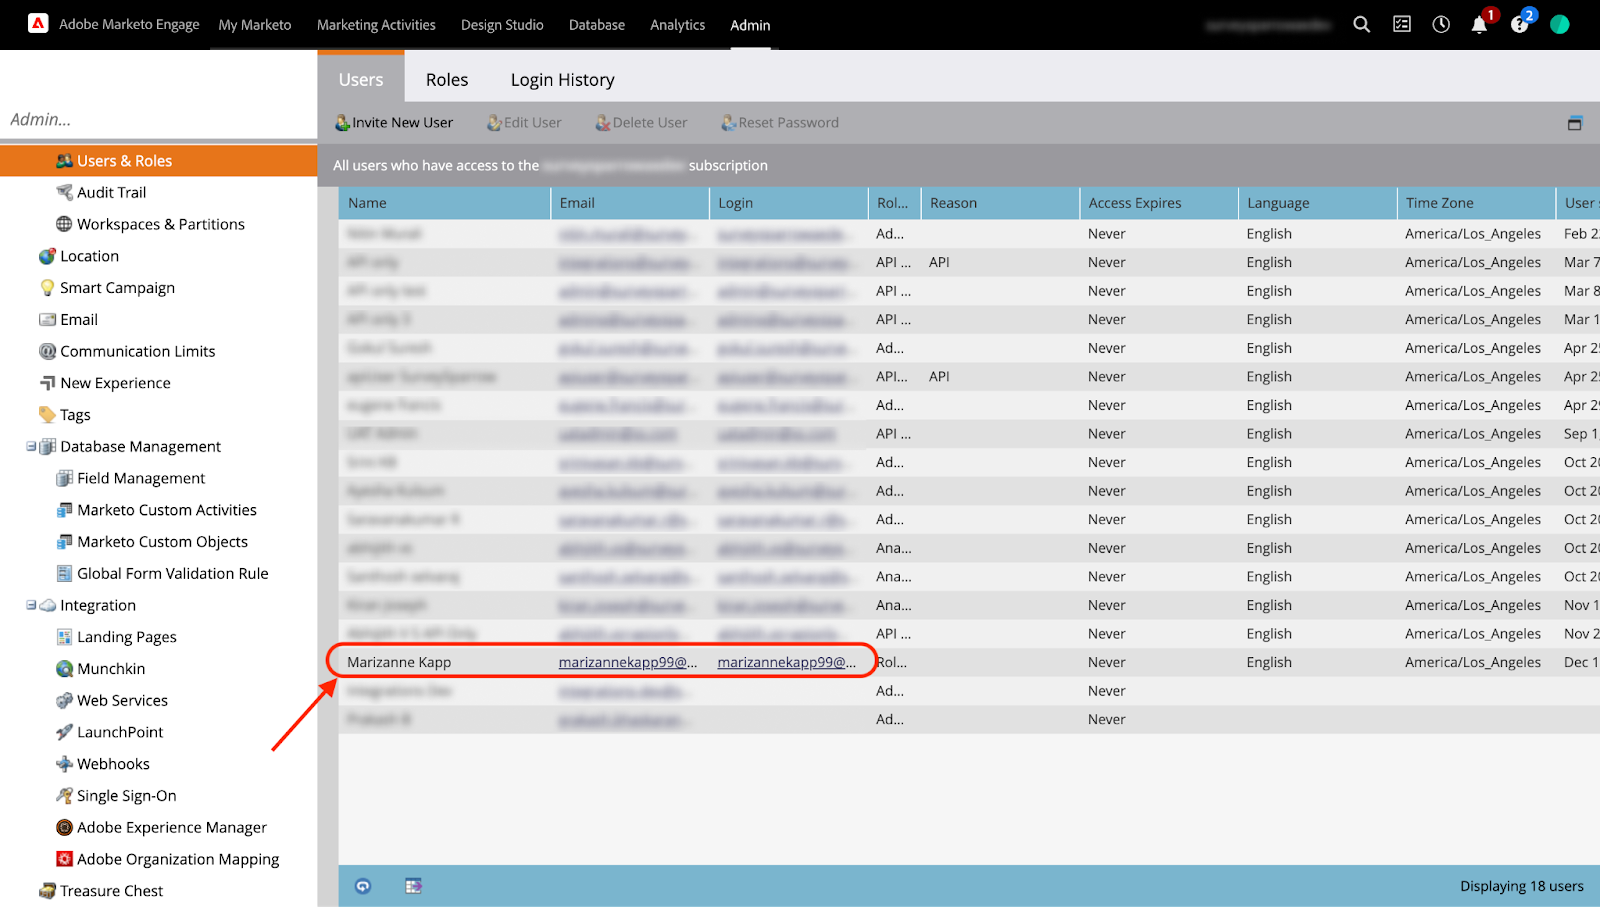Switch to the Roles tab
1600x907 pixels.
[446, 80]
